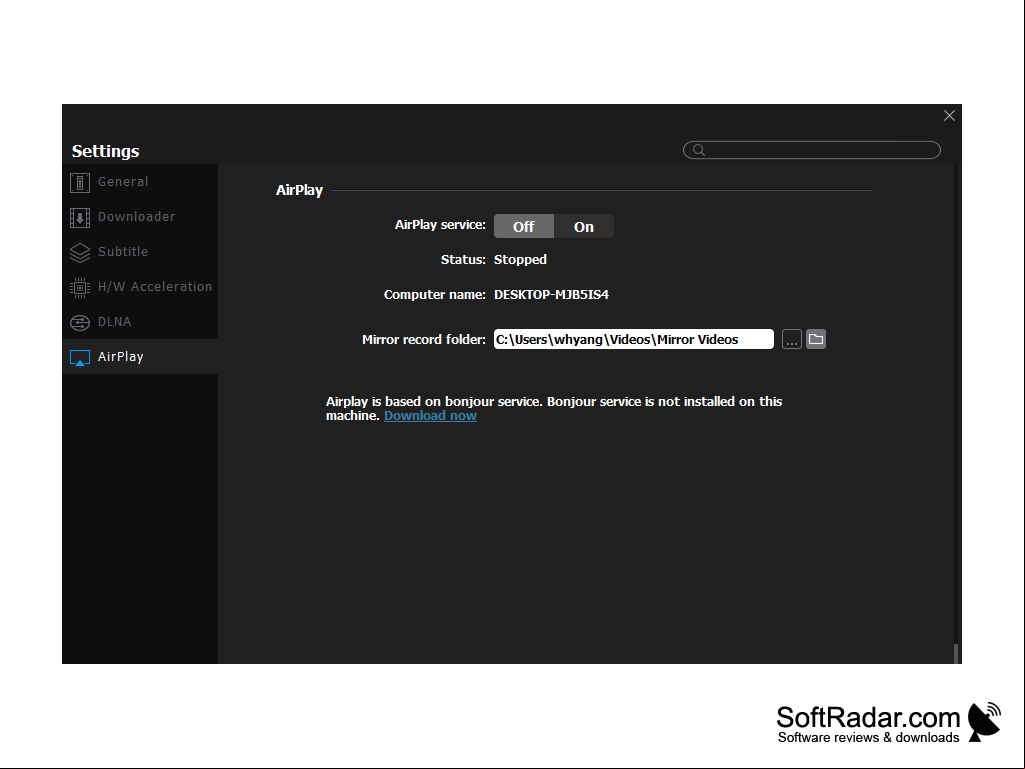Click the Mirror record folder path field
Screen dimensions: 1025x769
click(633, 339)
